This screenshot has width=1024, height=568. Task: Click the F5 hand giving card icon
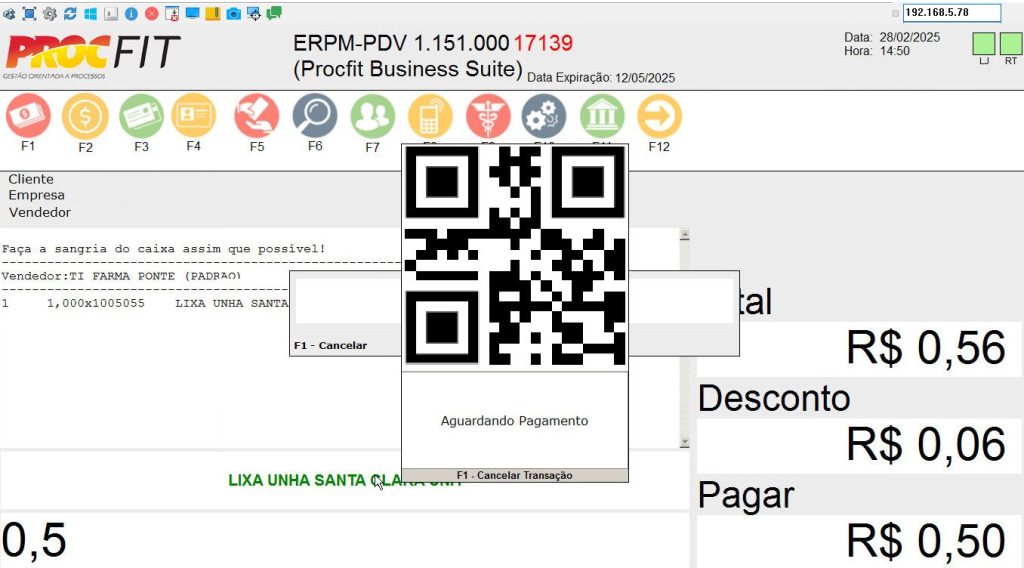257,116
